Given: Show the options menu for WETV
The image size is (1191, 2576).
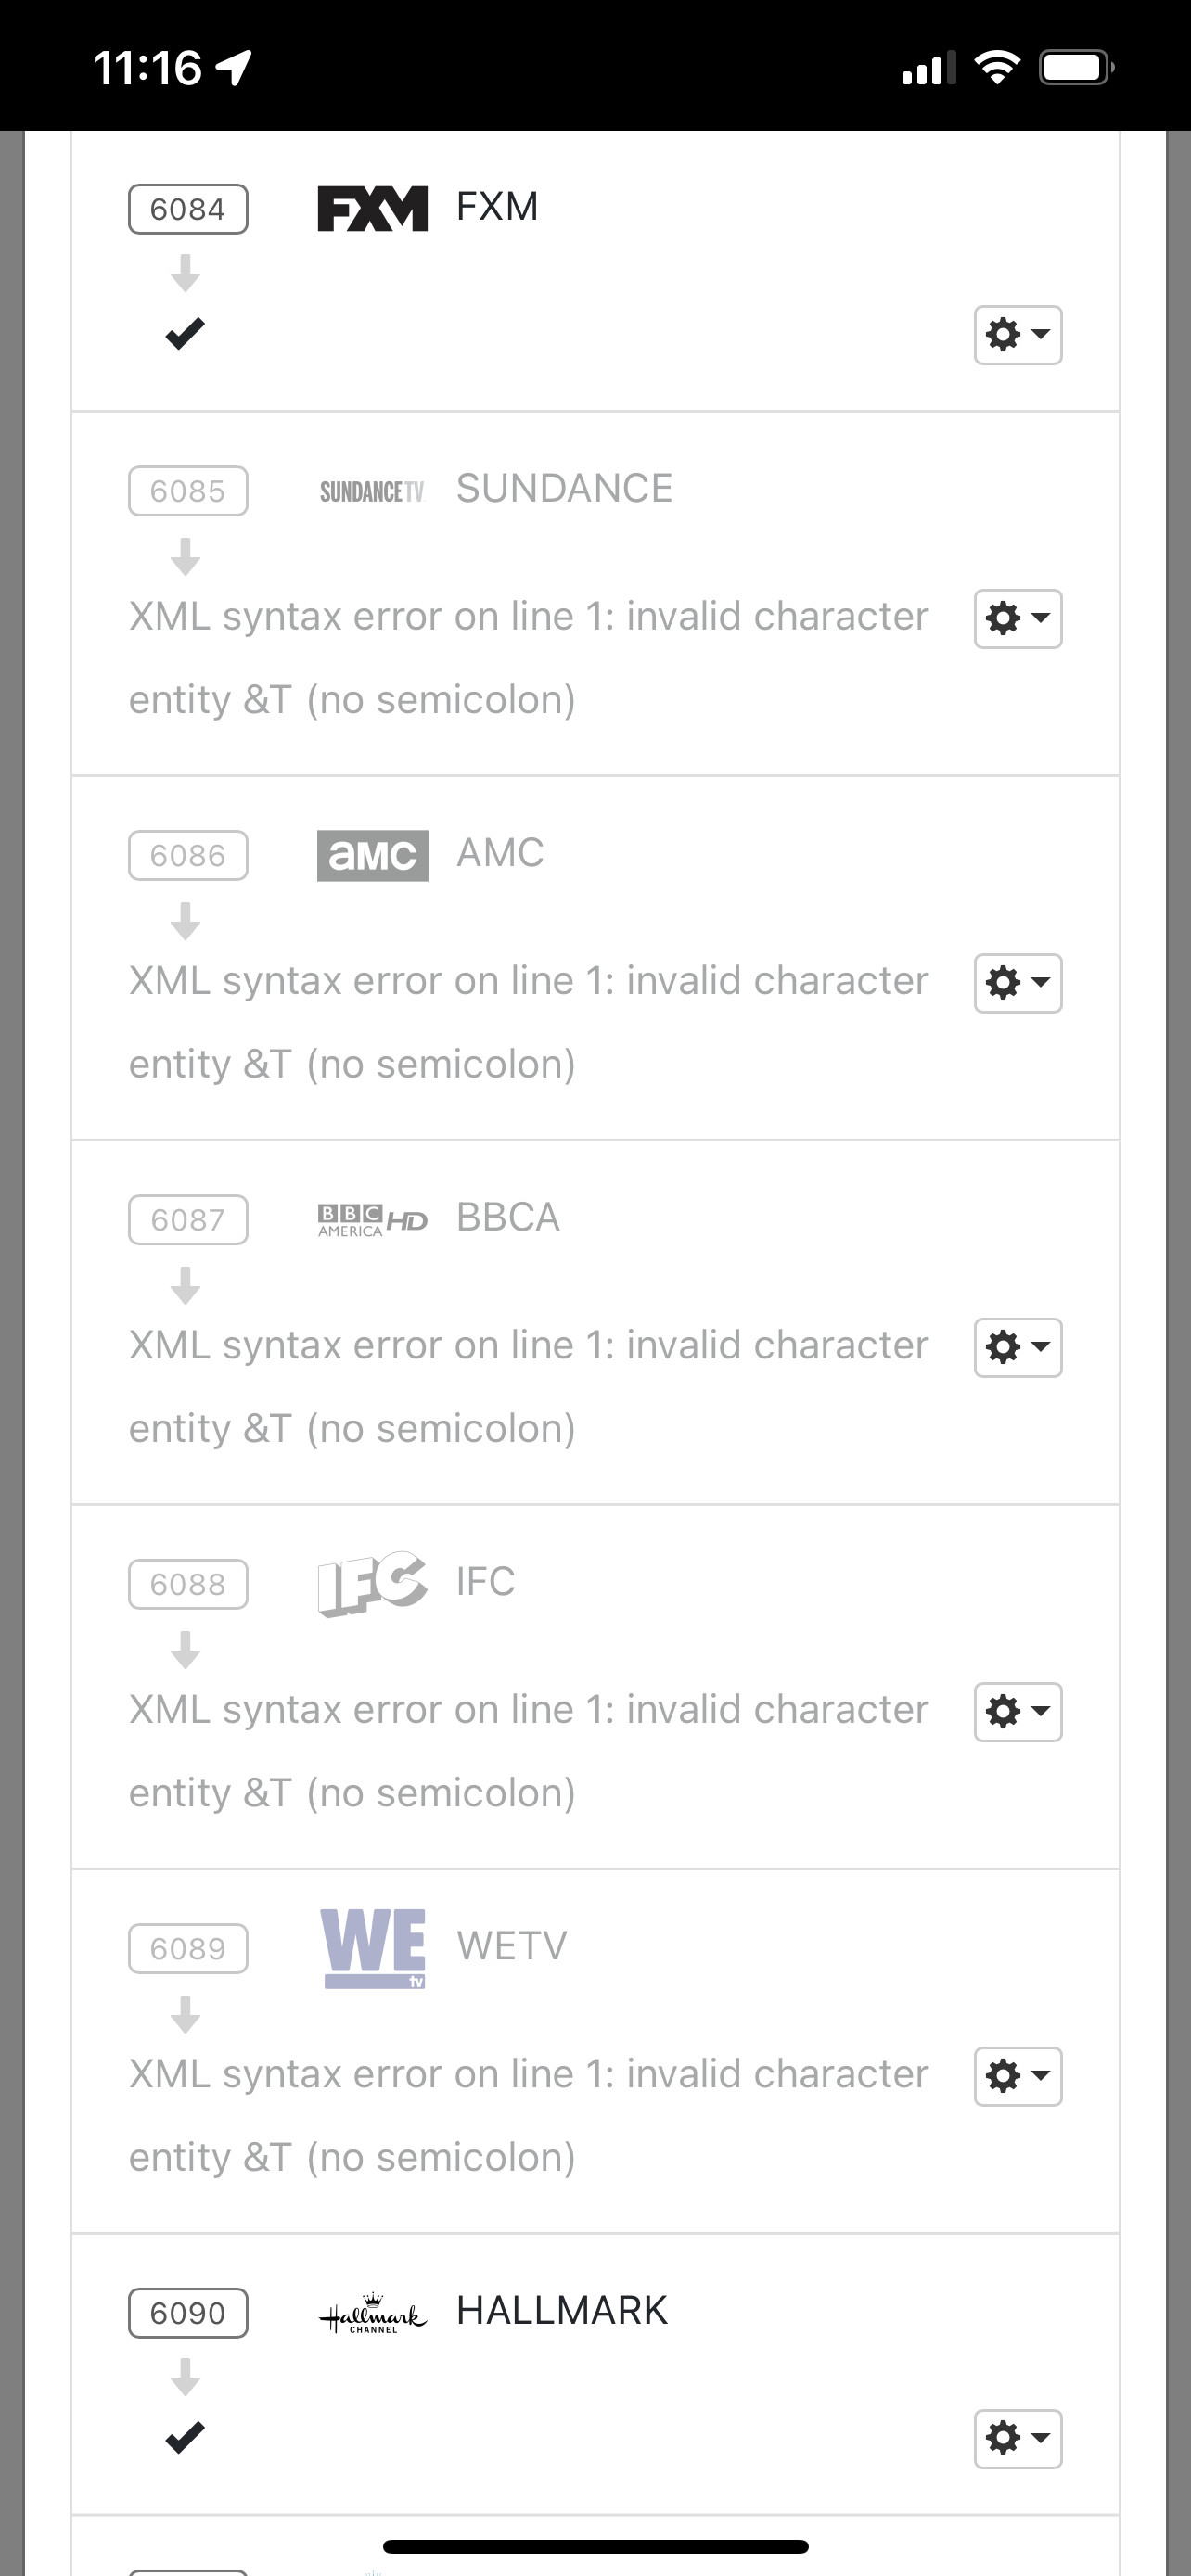Looking at the screenshot, I should click(1018, 2076).
